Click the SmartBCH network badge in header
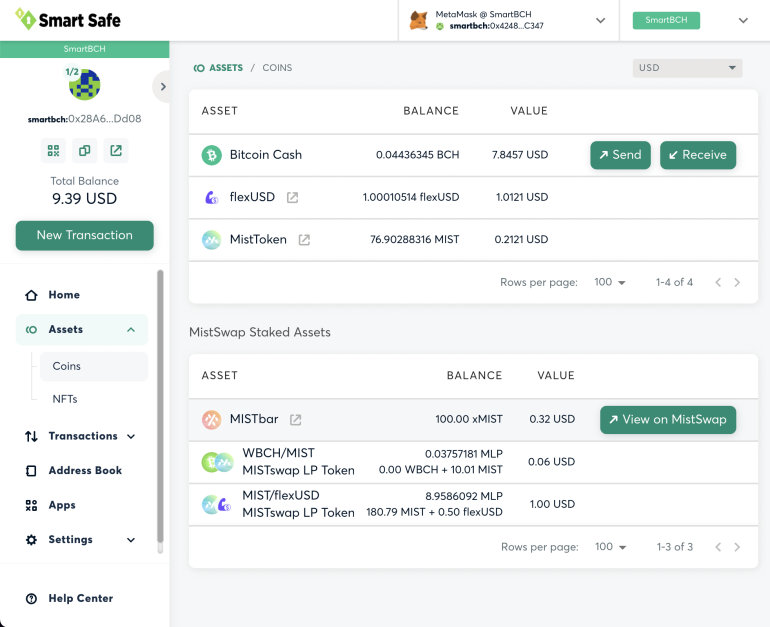The width and height of the screenshot is (770, 627). point(666,20)
